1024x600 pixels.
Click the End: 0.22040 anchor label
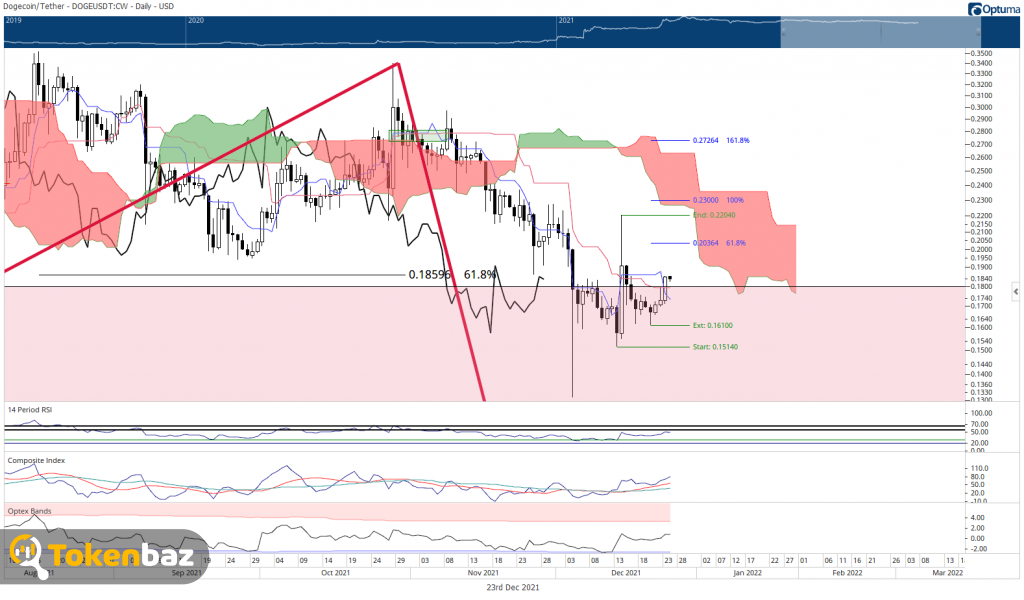click(x=714, y=215)
